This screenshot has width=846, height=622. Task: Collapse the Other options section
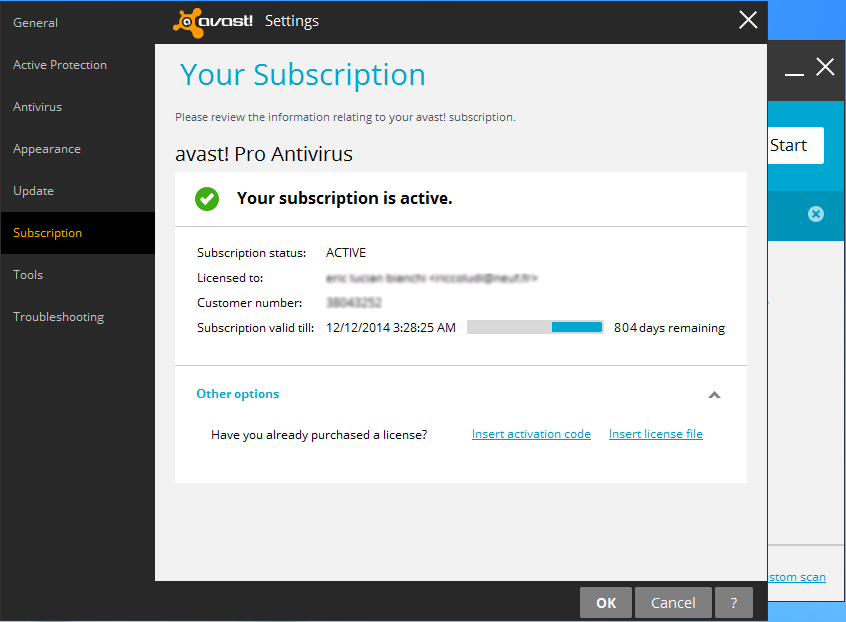coord(714,395)
